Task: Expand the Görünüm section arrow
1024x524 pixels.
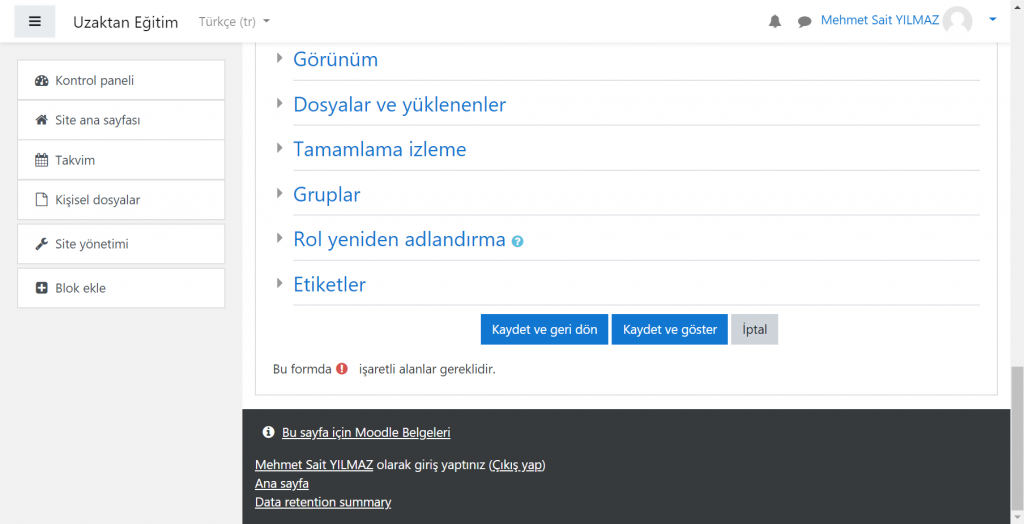Action: [280, 57]
